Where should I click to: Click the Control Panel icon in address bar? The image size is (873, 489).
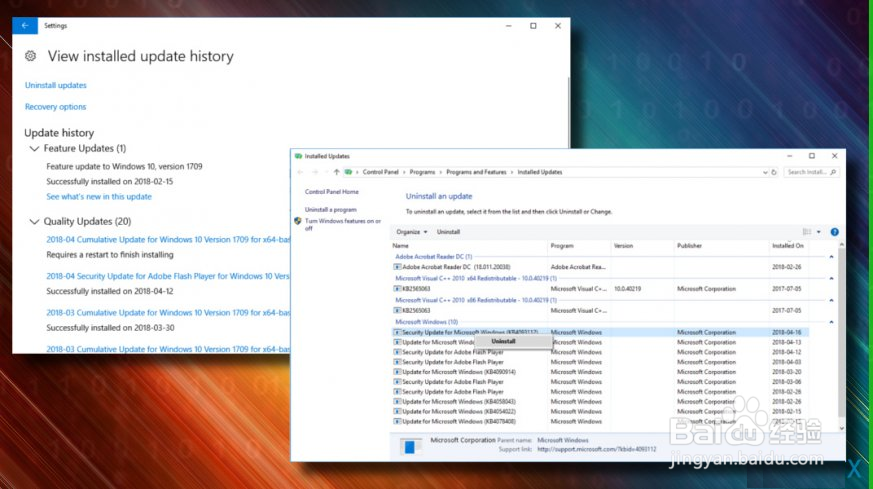pos(349,172)
